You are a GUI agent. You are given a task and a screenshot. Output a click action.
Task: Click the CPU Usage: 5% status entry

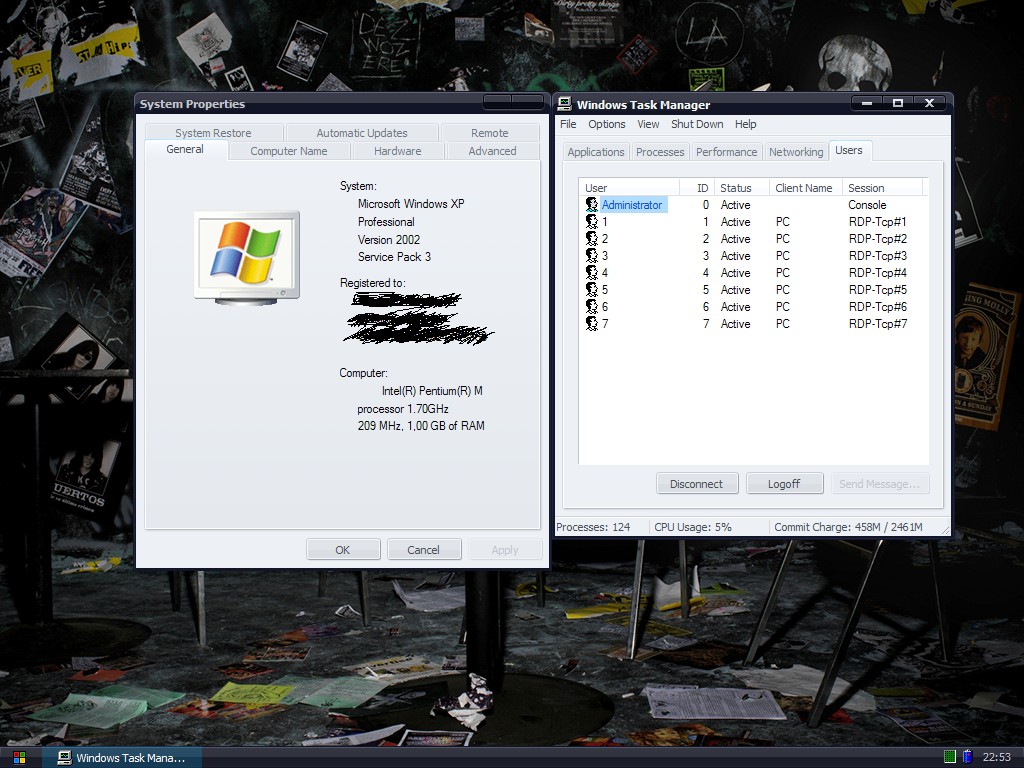[693, 527]
